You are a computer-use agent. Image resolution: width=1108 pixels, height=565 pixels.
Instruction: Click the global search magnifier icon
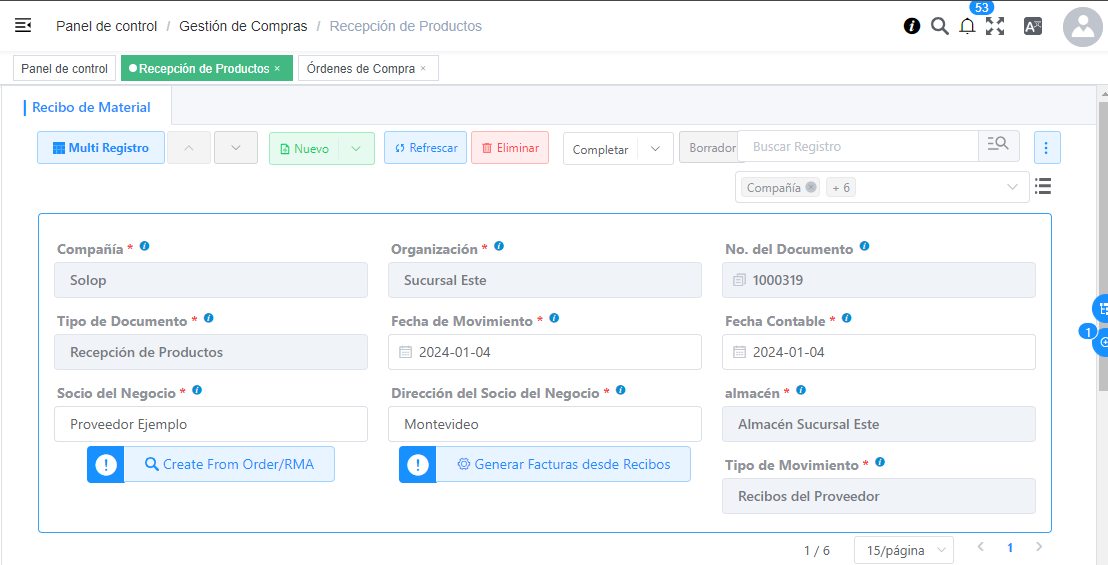point(940,26)
